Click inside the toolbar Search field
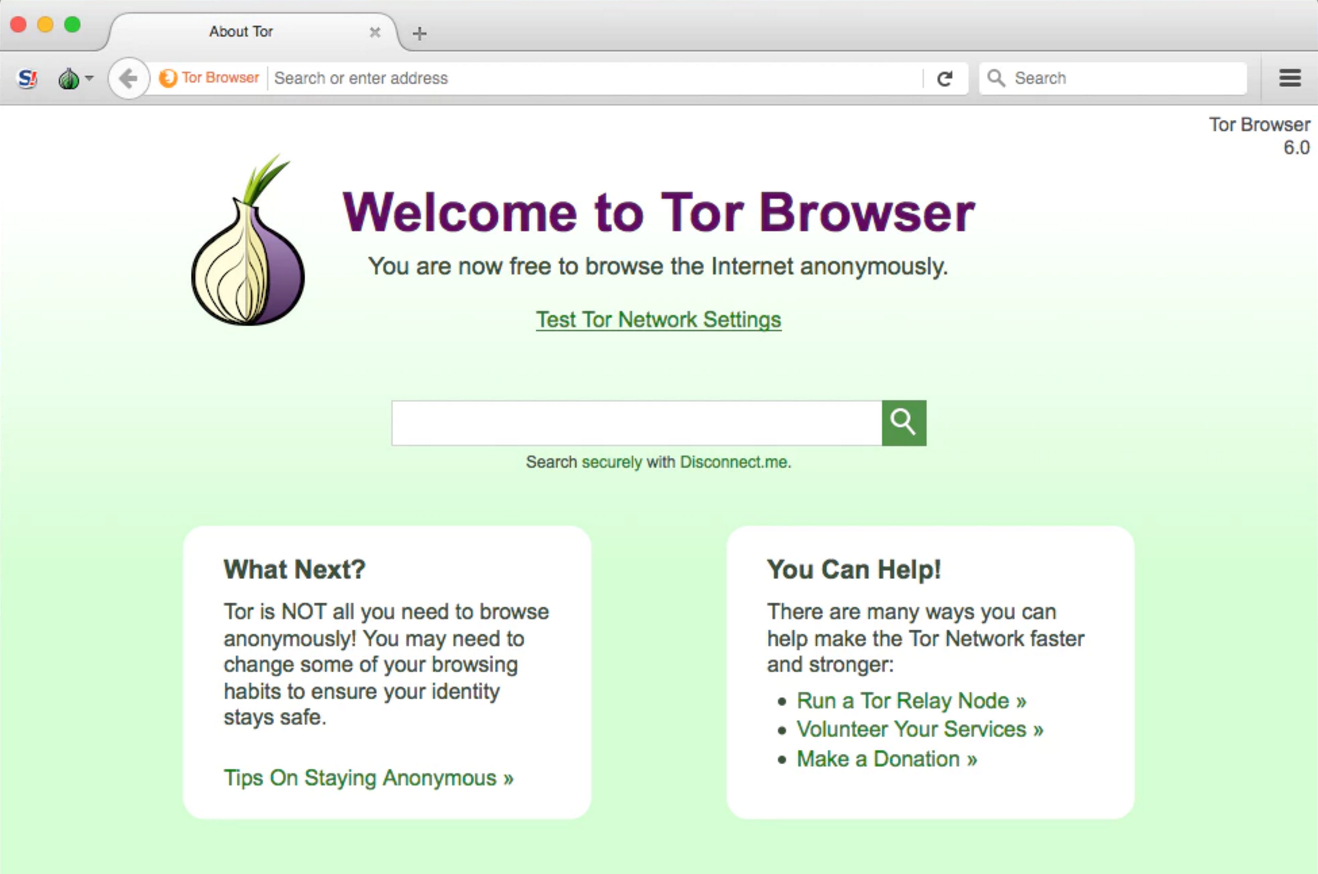 coord(1125,78)
